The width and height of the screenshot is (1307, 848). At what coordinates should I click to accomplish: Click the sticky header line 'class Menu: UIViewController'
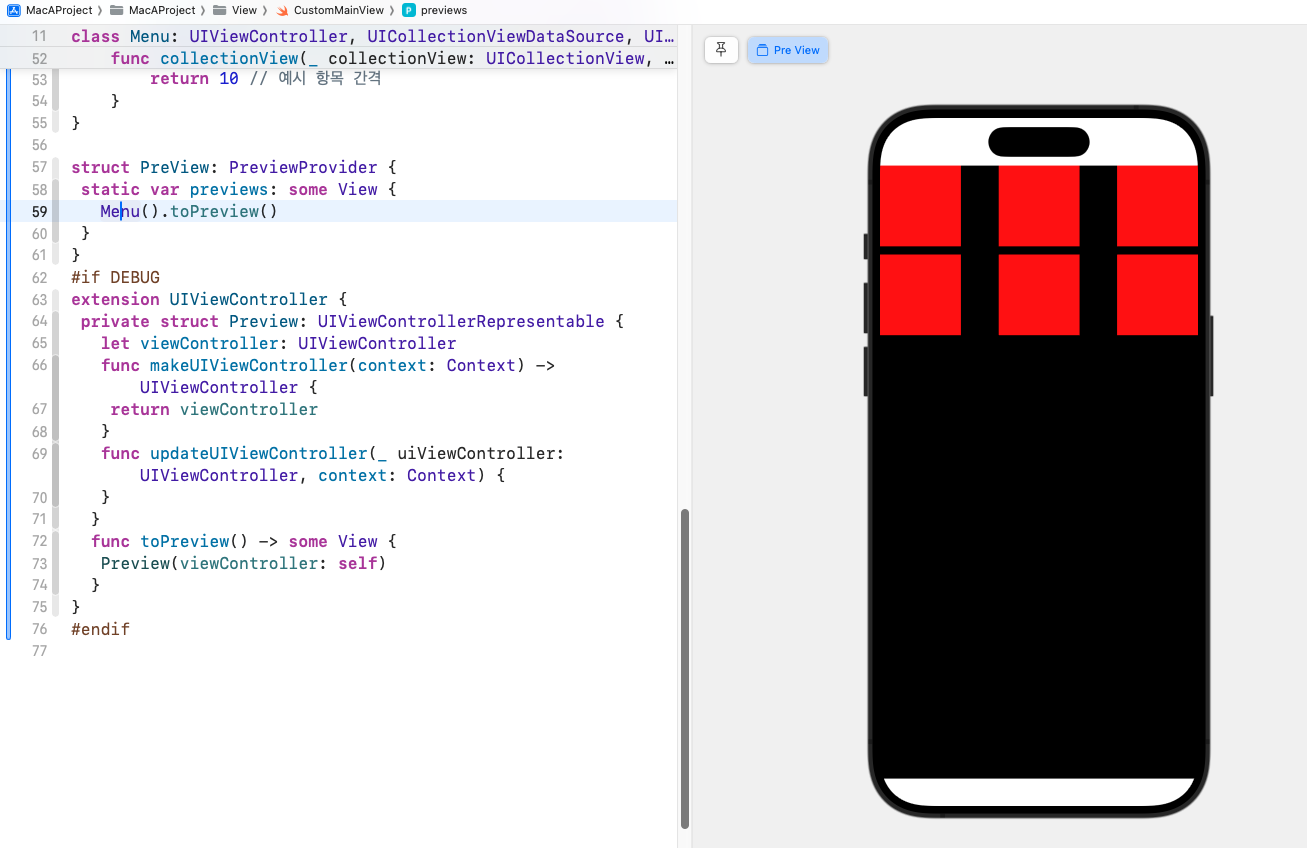point(374,36)
